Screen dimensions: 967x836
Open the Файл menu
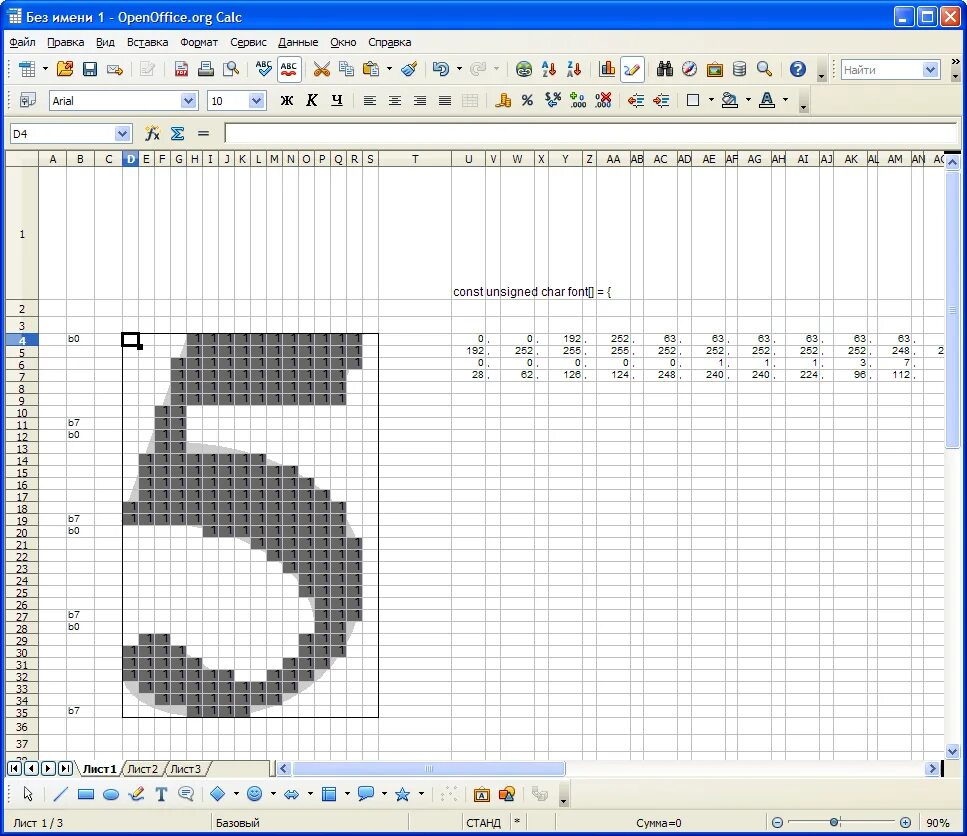pos(22,42)
